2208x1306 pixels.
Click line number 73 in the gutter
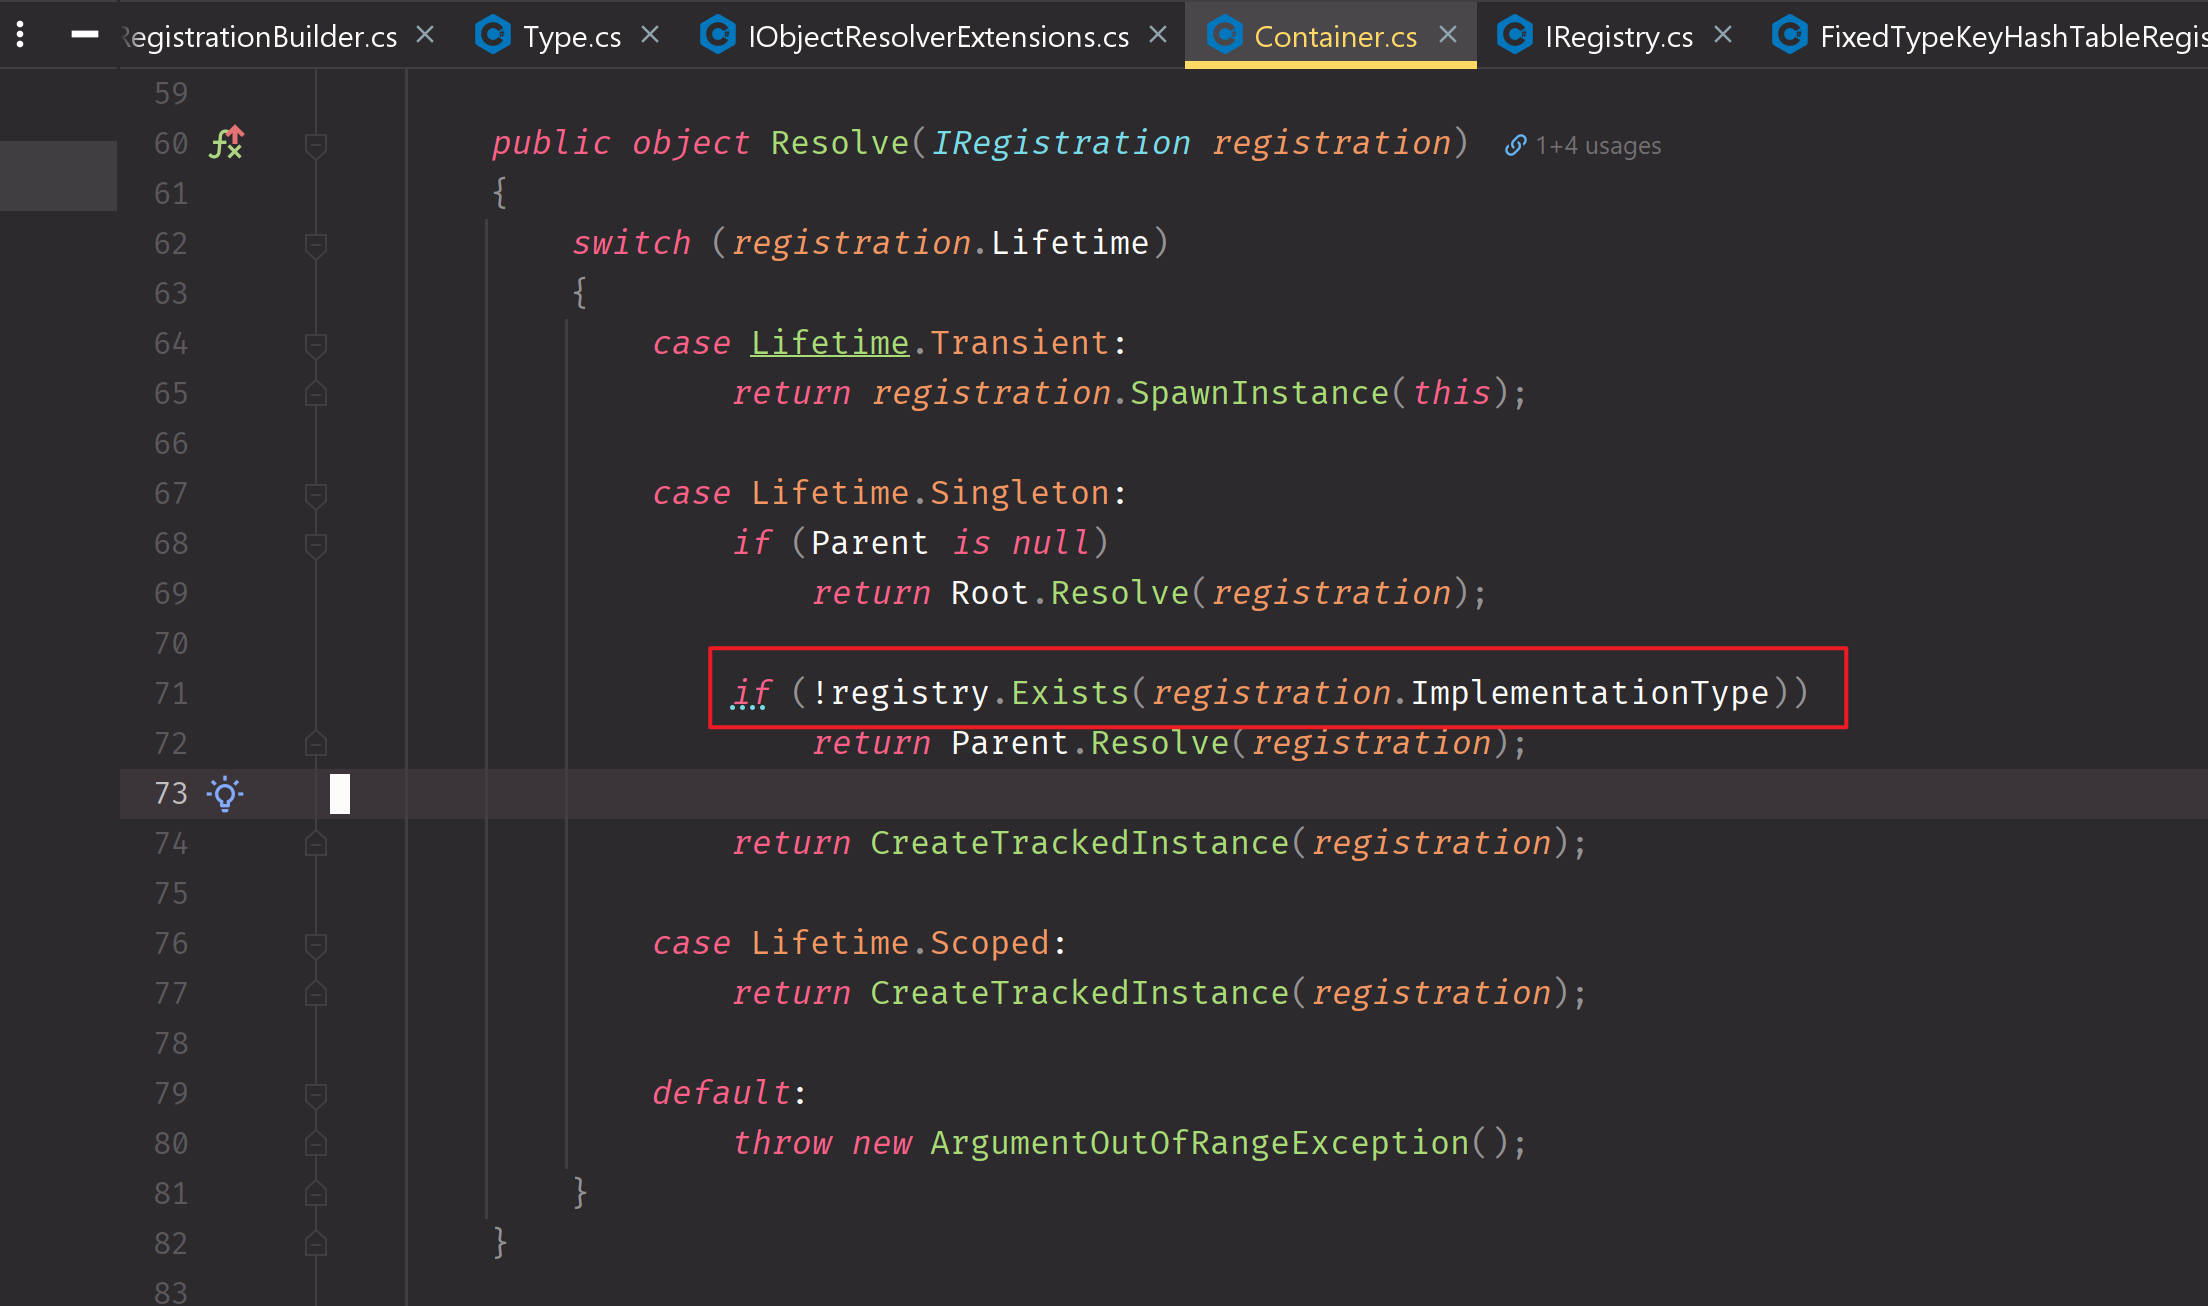pos(169,793)
